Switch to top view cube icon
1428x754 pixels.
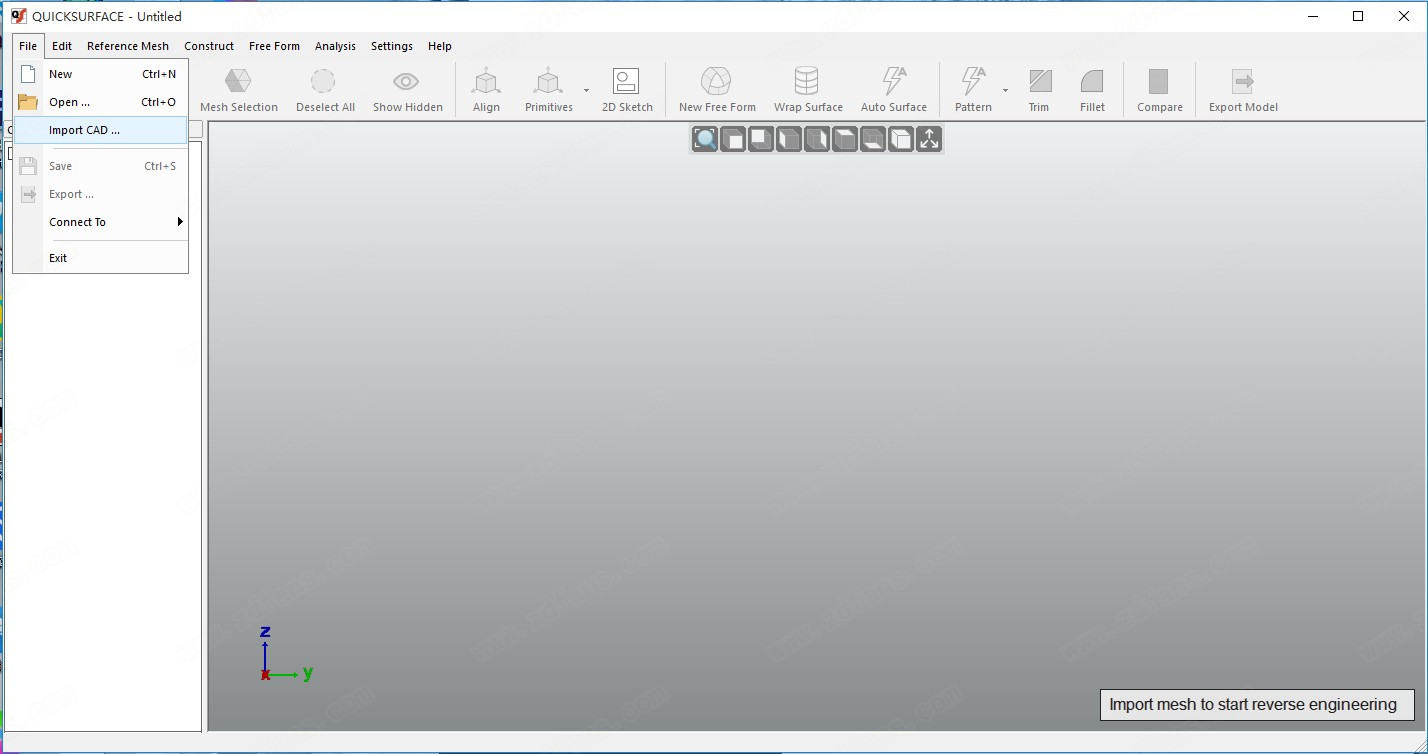click(x=845, y=139)
